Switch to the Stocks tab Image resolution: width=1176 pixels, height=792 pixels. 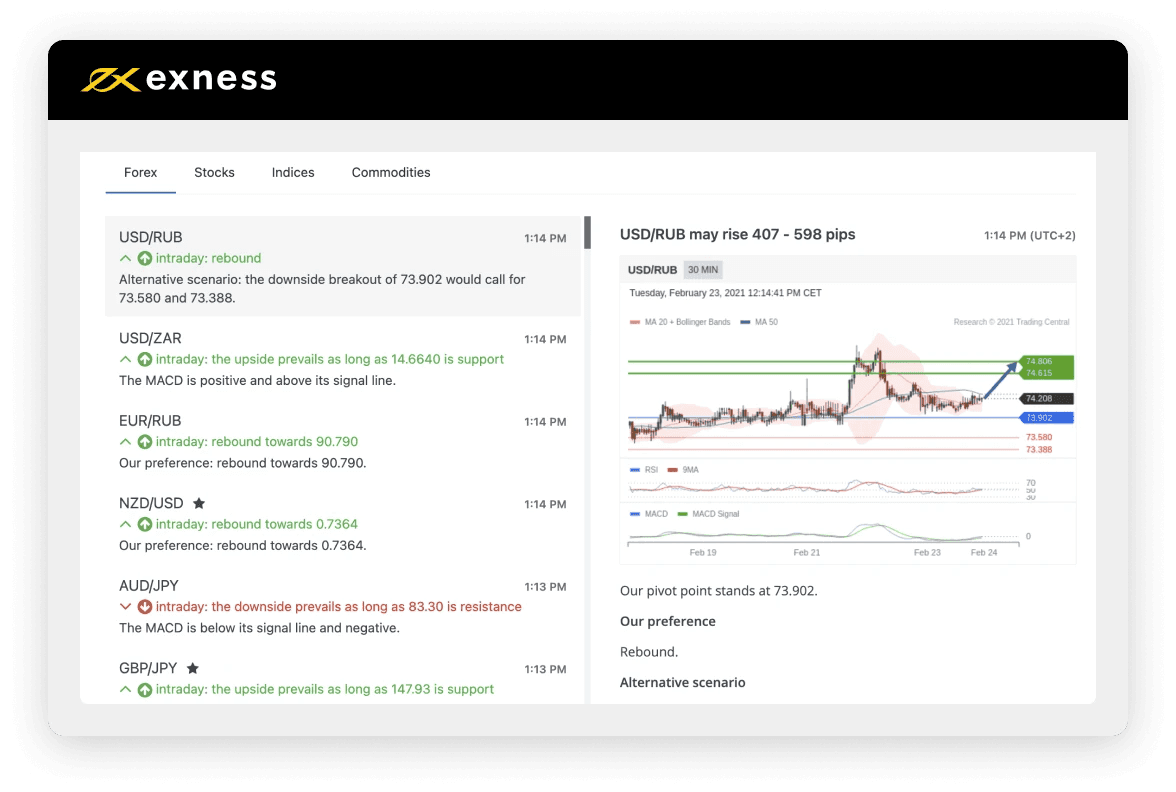pos(214,172)
